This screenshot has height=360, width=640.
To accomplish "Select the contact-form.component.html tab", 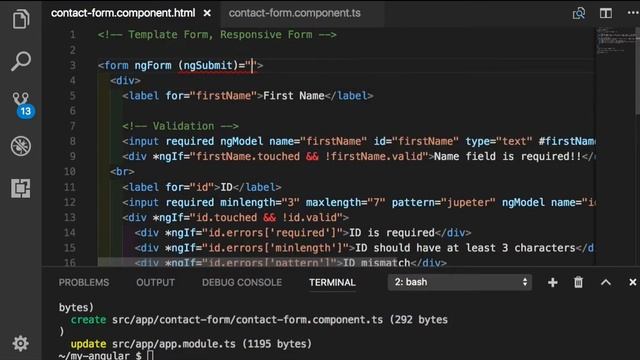I will point(123,13).
